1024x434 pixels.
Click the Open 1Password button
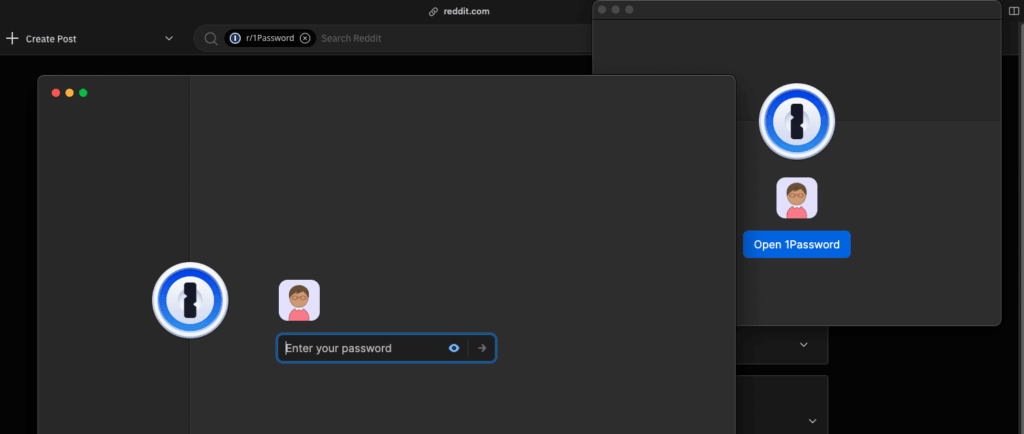[x=796, y=244]
